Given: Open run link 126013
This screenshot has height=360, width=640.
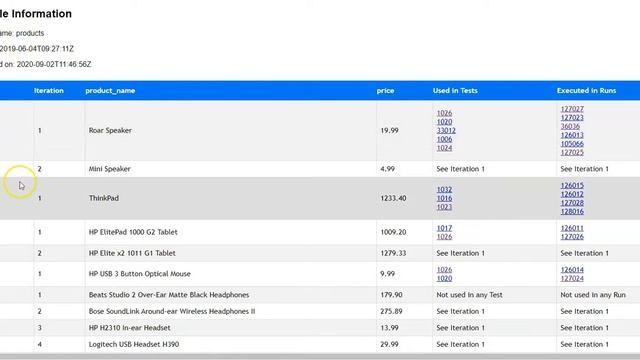Looking at the screenshot, I should pos(572,135).
